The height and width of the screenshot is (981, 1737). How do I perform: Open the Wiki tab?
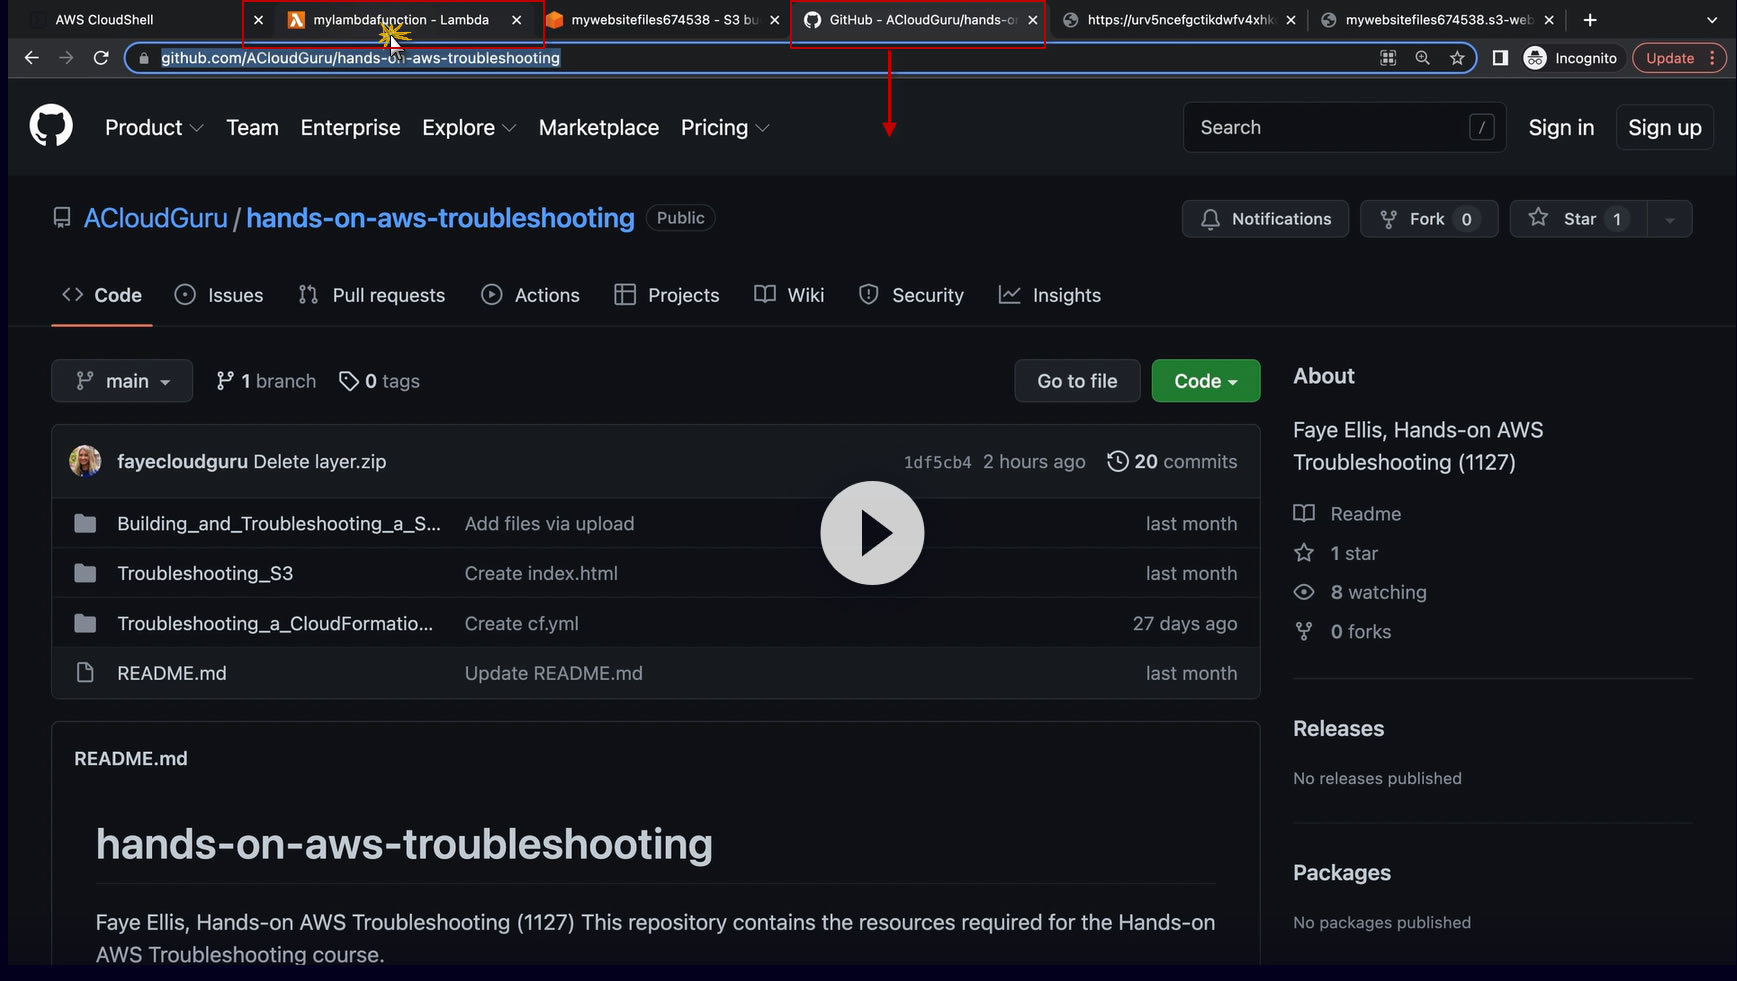point(789,295)
